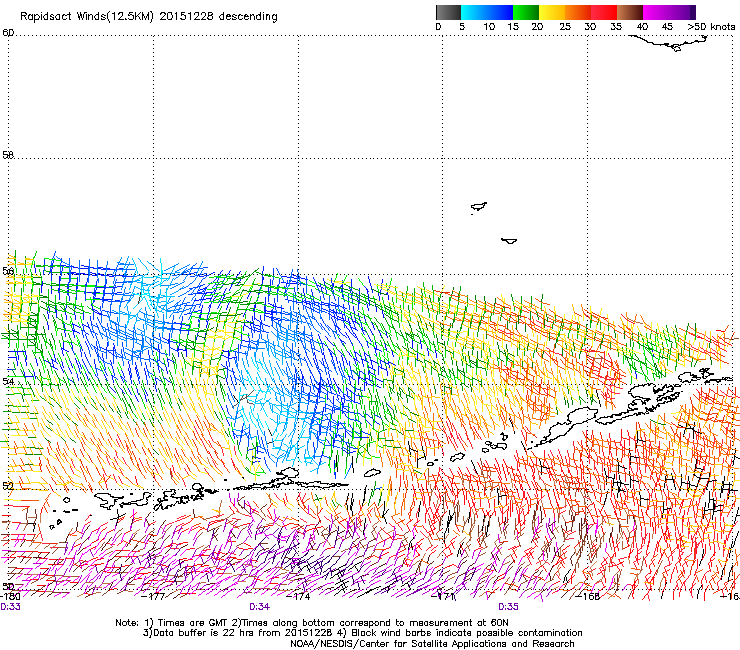The width and height of the screenshot is (740, 650).
Task: Click the NOAA/NESDIS credit line
Action: coord(432,644)
